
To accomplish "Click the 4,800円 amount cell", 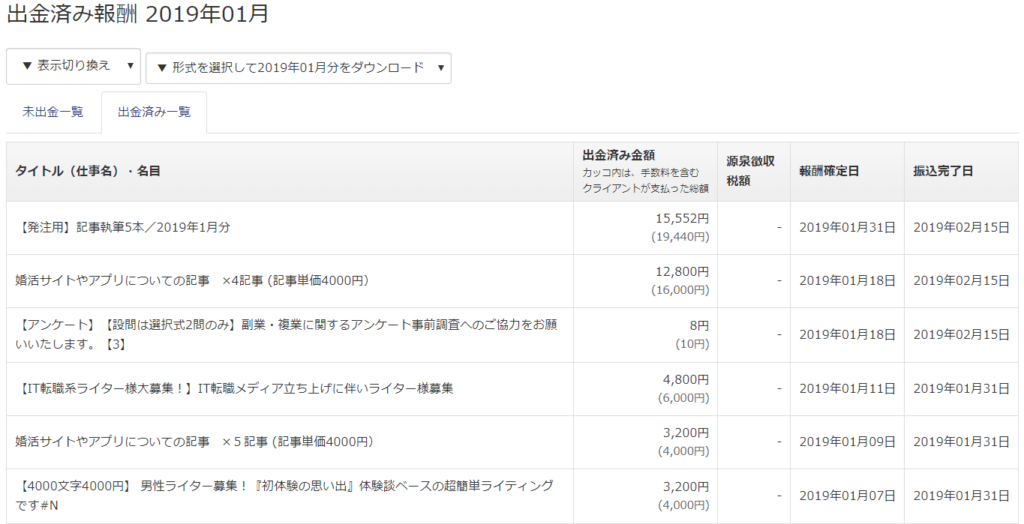I will click(x=685, y=380).
